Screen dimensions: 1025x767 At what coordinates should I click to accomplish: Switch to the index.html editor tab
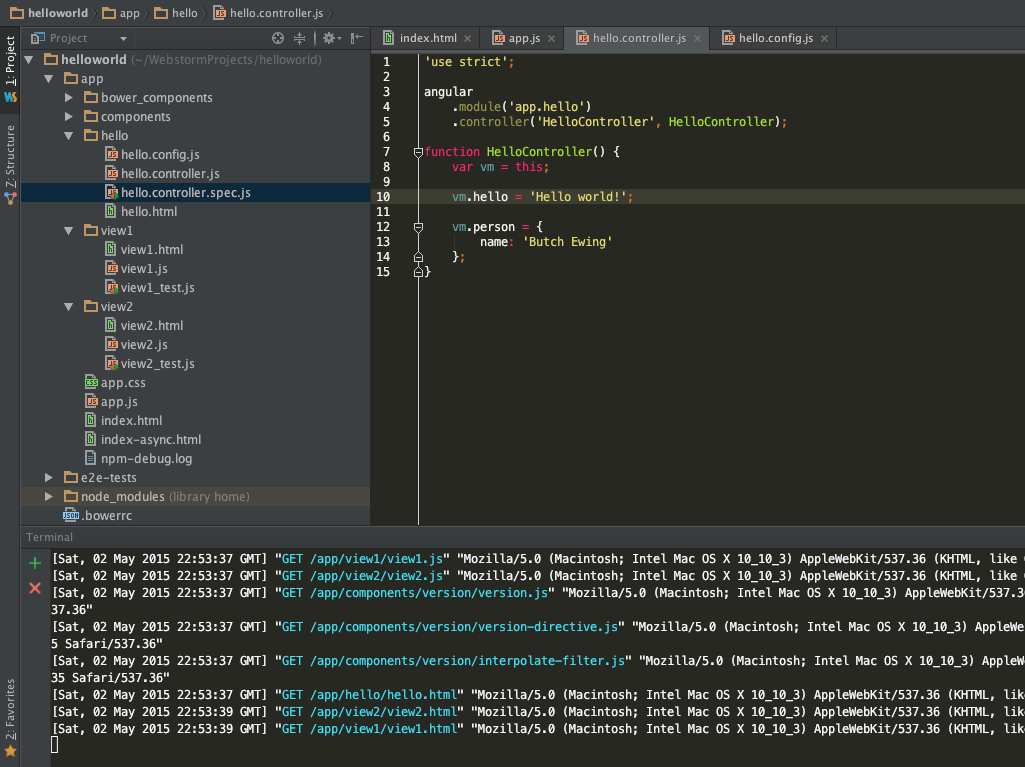pos(428,39)
